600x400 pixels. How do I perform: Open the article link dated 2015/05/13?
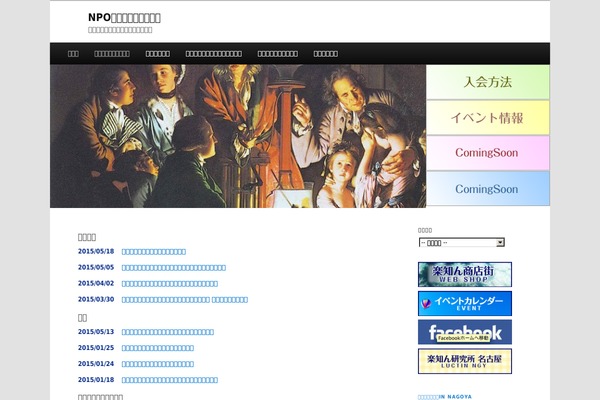pos(168,332)
